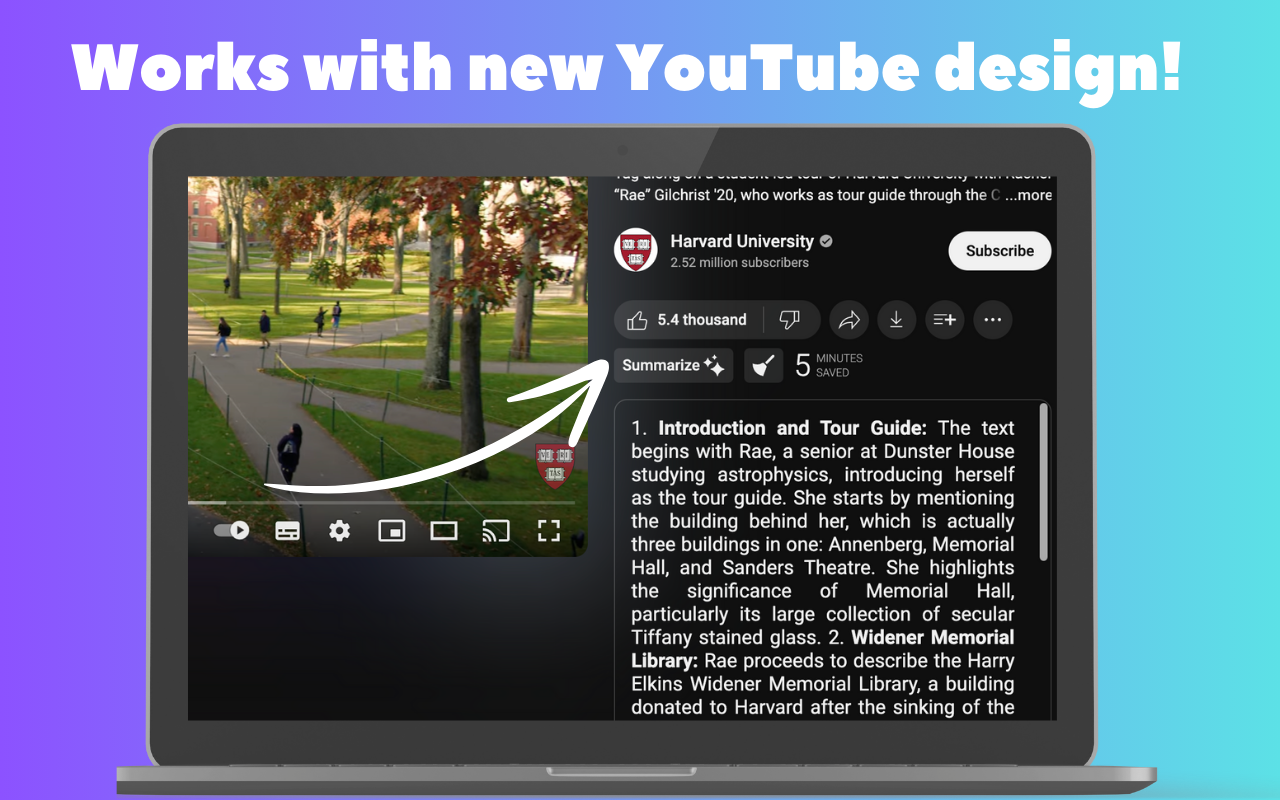
Task: Expand description with ...more
Action: point(1029,196)
